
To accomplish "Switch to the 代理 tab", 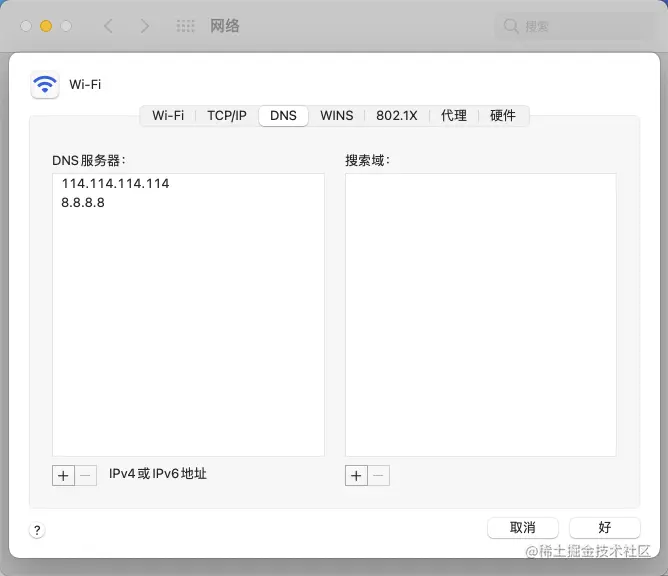I will coord(454,115).
